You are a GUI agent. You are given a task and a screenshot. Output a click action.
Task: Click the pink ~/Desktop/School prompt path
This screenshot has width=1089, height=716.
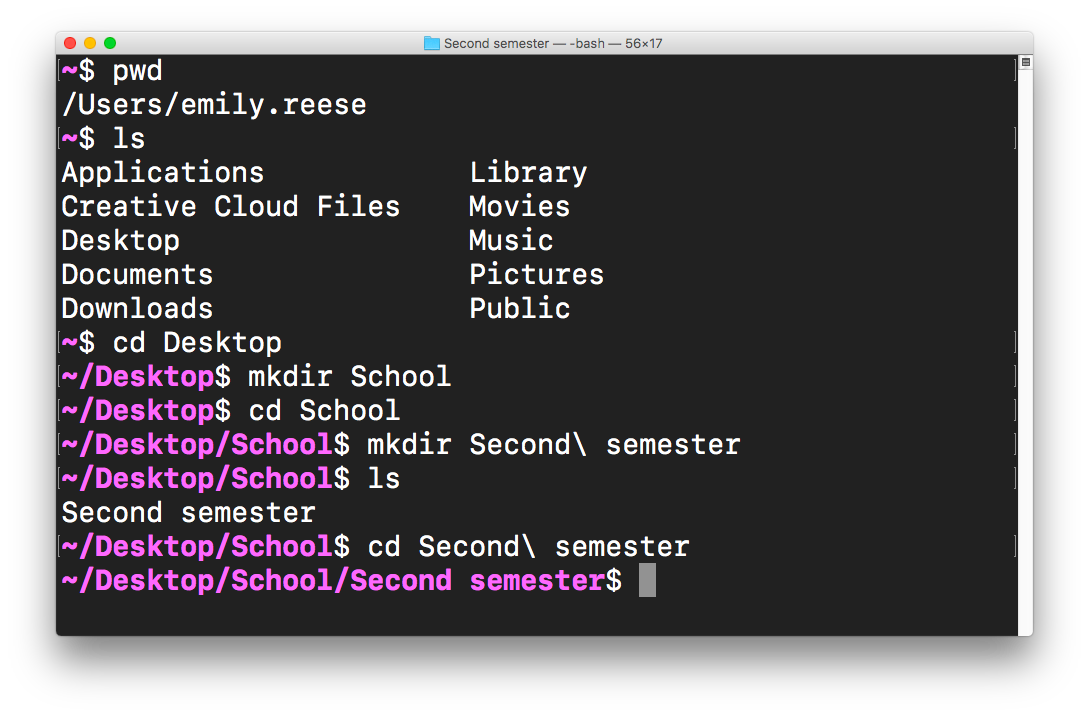[196, 444]
